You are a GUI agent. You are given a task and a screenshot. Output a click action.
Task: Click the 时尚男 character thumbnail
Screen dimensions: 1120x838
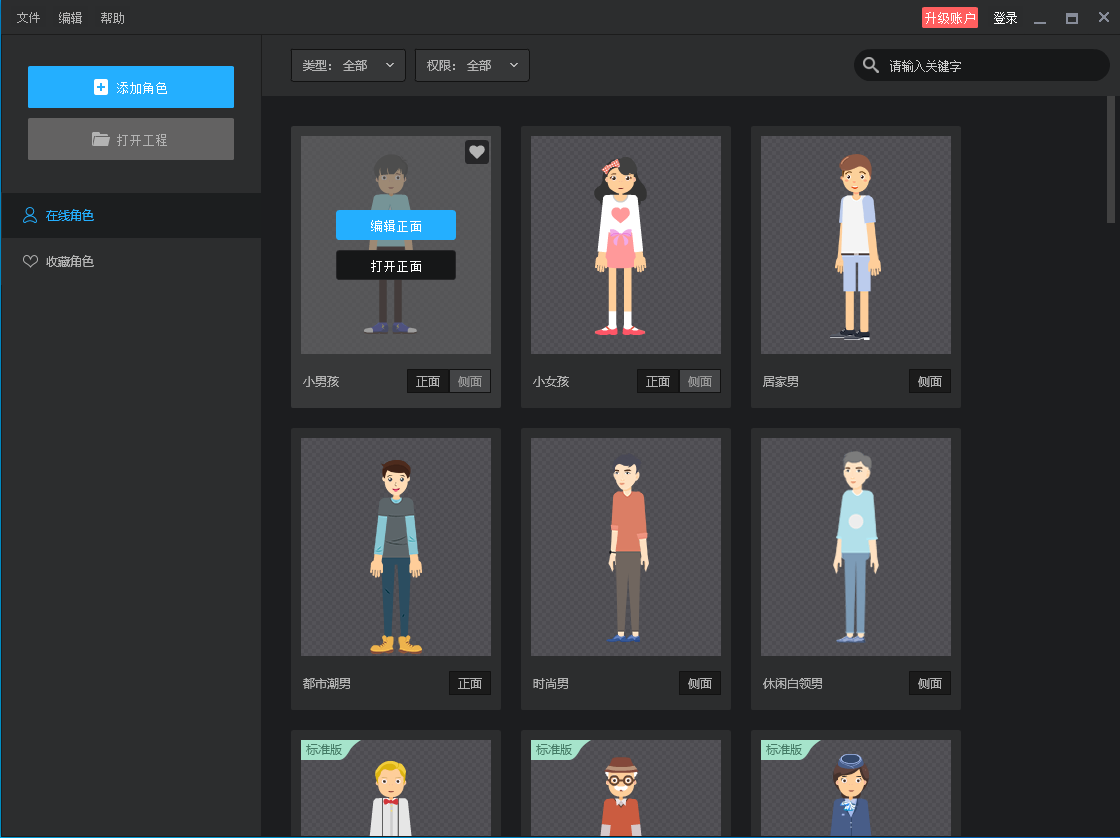pos(626,547)
